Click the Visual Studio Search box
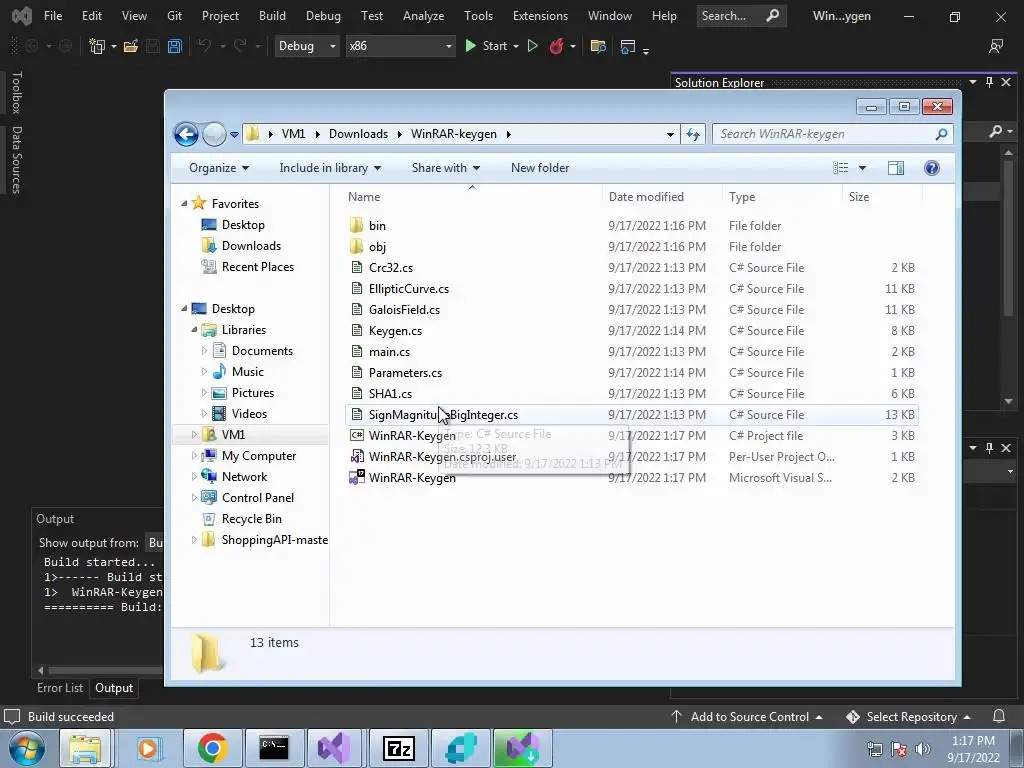 (x=740, y=16)
